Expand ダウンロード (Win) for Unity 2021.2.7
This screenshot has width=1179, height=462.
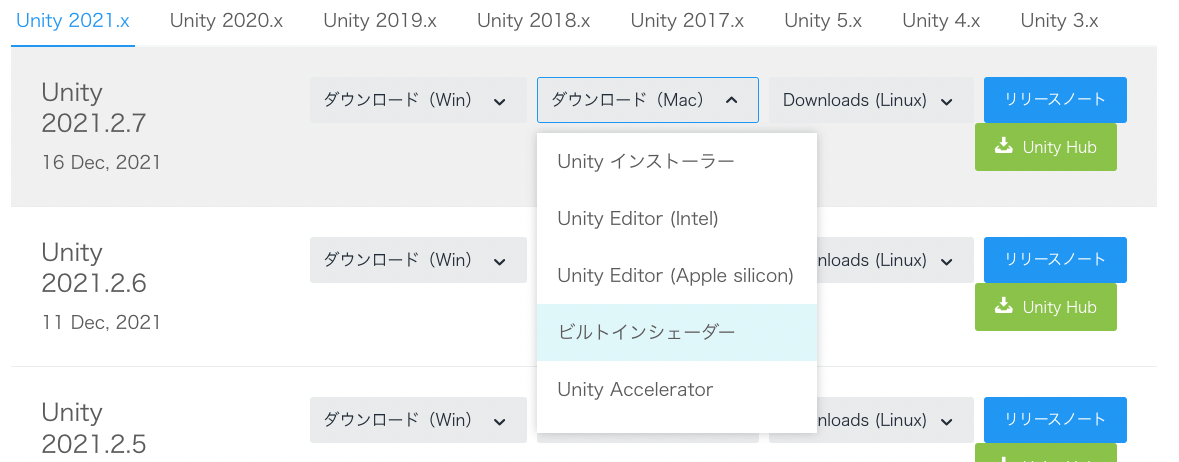(x=418, y=100)
